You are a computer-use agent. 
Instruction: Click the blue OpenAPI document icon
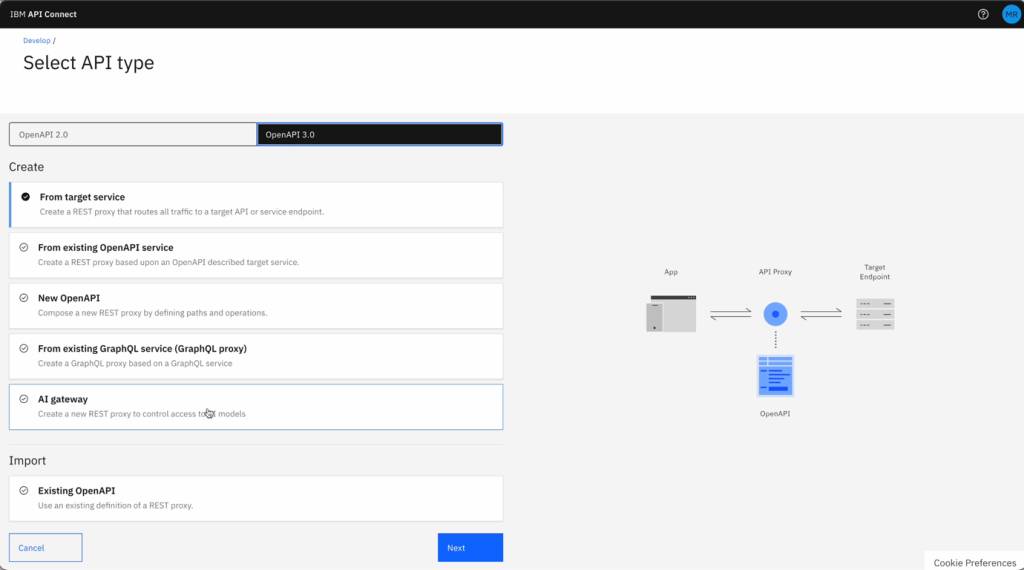pyautogui.click(x=775, y=375)
